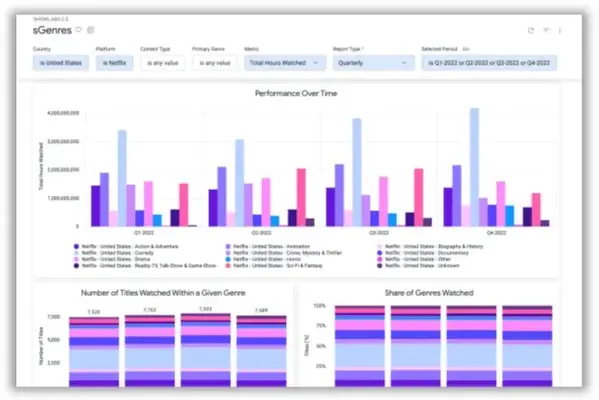
Task: Click the last stacked bar in Share of Genres chart
Action: tap(527, 346)
